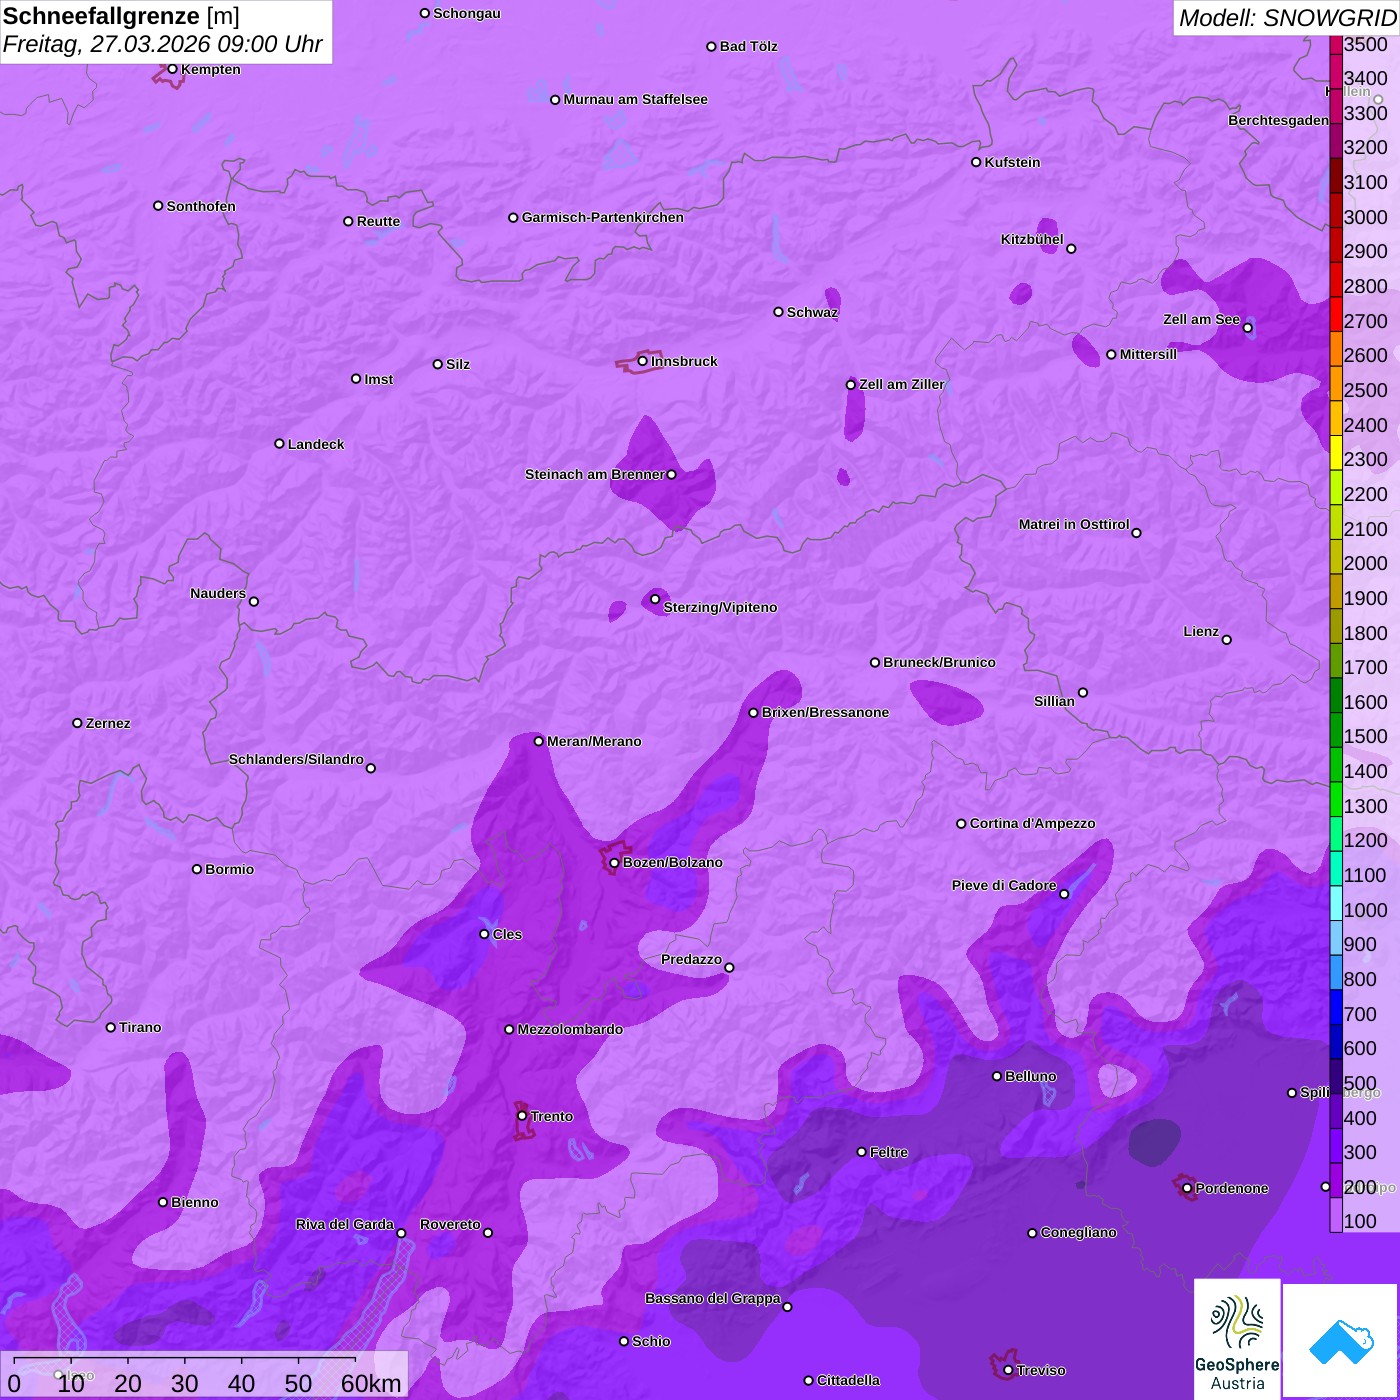
Task: Click the 2700 m red legend swatch
Action: click(x=1336, y=314)
